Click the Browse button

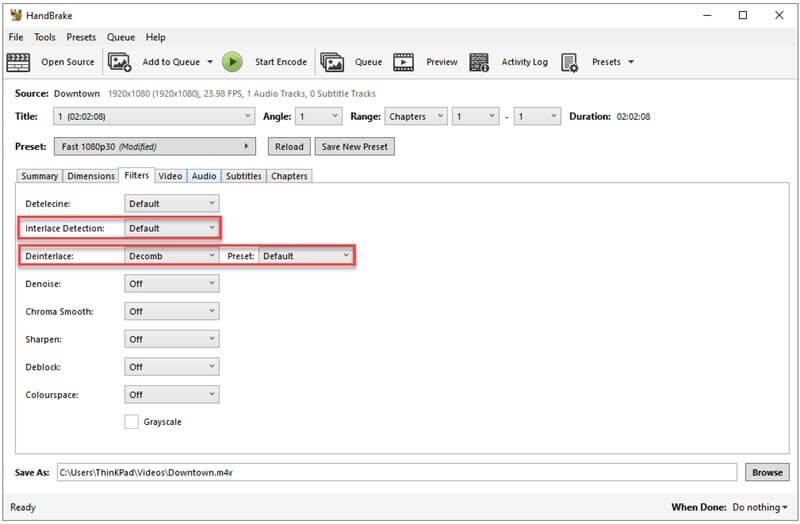point(767,472)
